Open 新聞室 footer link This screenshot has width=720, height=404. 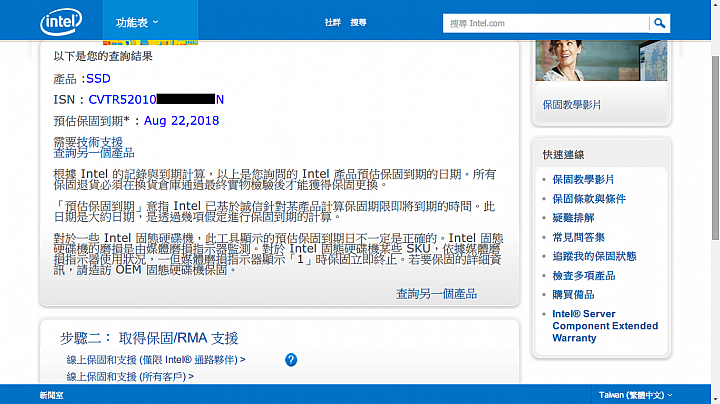pos(51,395)
